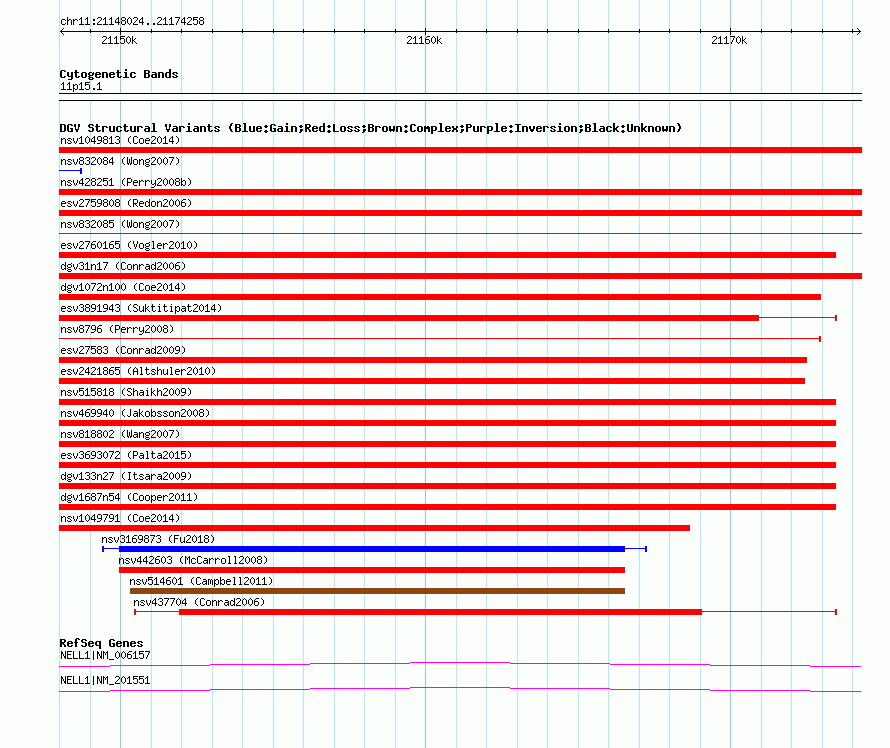Select NELL1|NM_006157 gene label

tap(105, 655)
